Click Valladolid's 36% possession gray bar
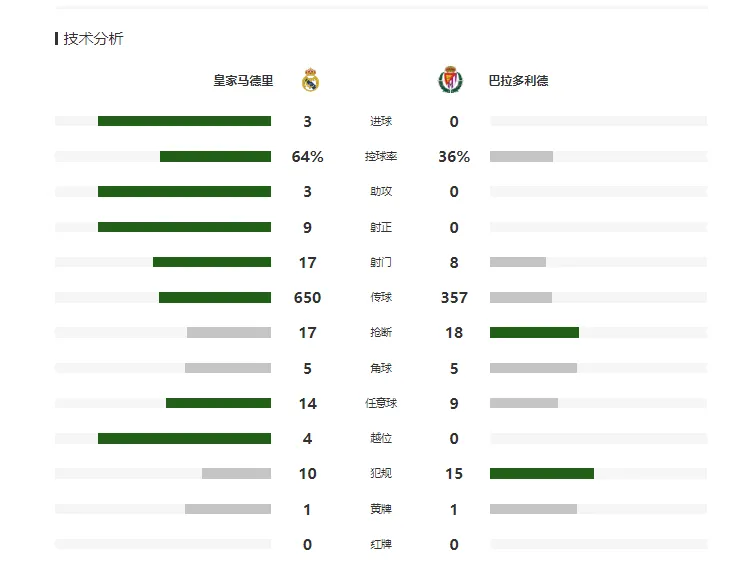Viewport: 739px width, 568px height. (521, 156)
